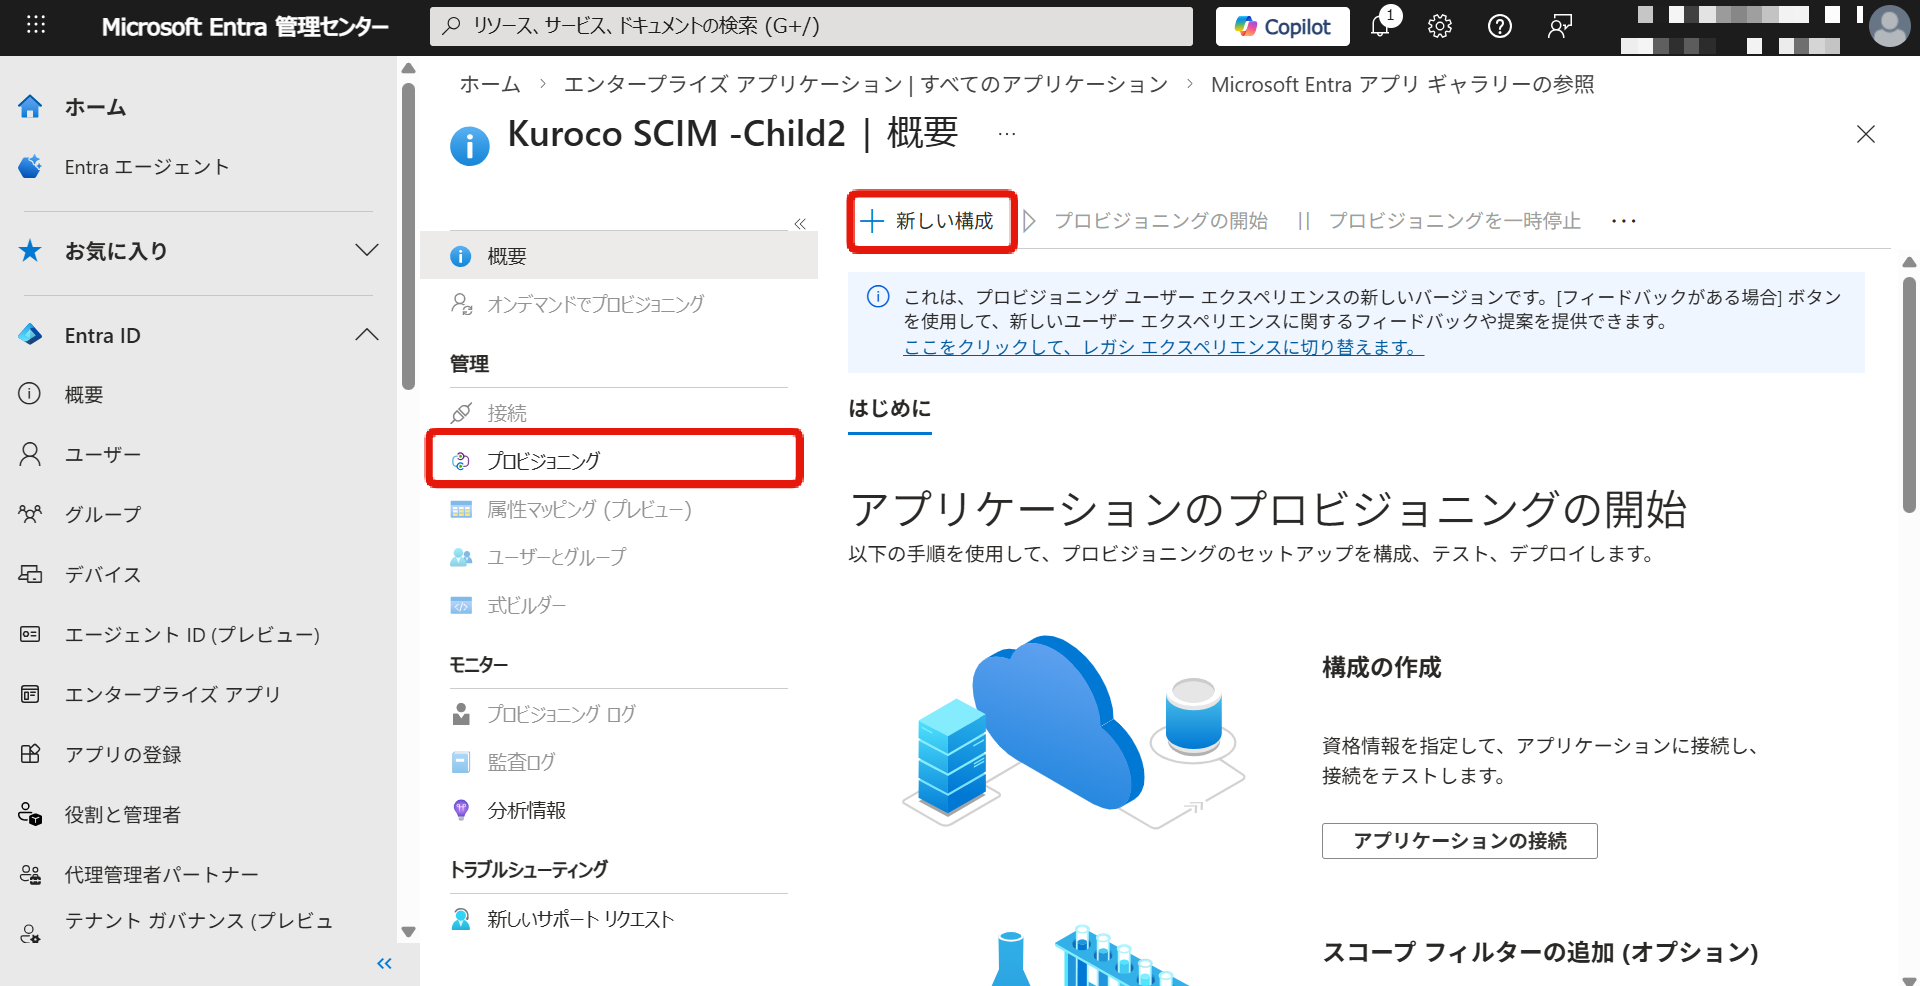This screenshot has width=1920, height=986.
Task: Open the settings gear
Action: [x=1439, y=26]
